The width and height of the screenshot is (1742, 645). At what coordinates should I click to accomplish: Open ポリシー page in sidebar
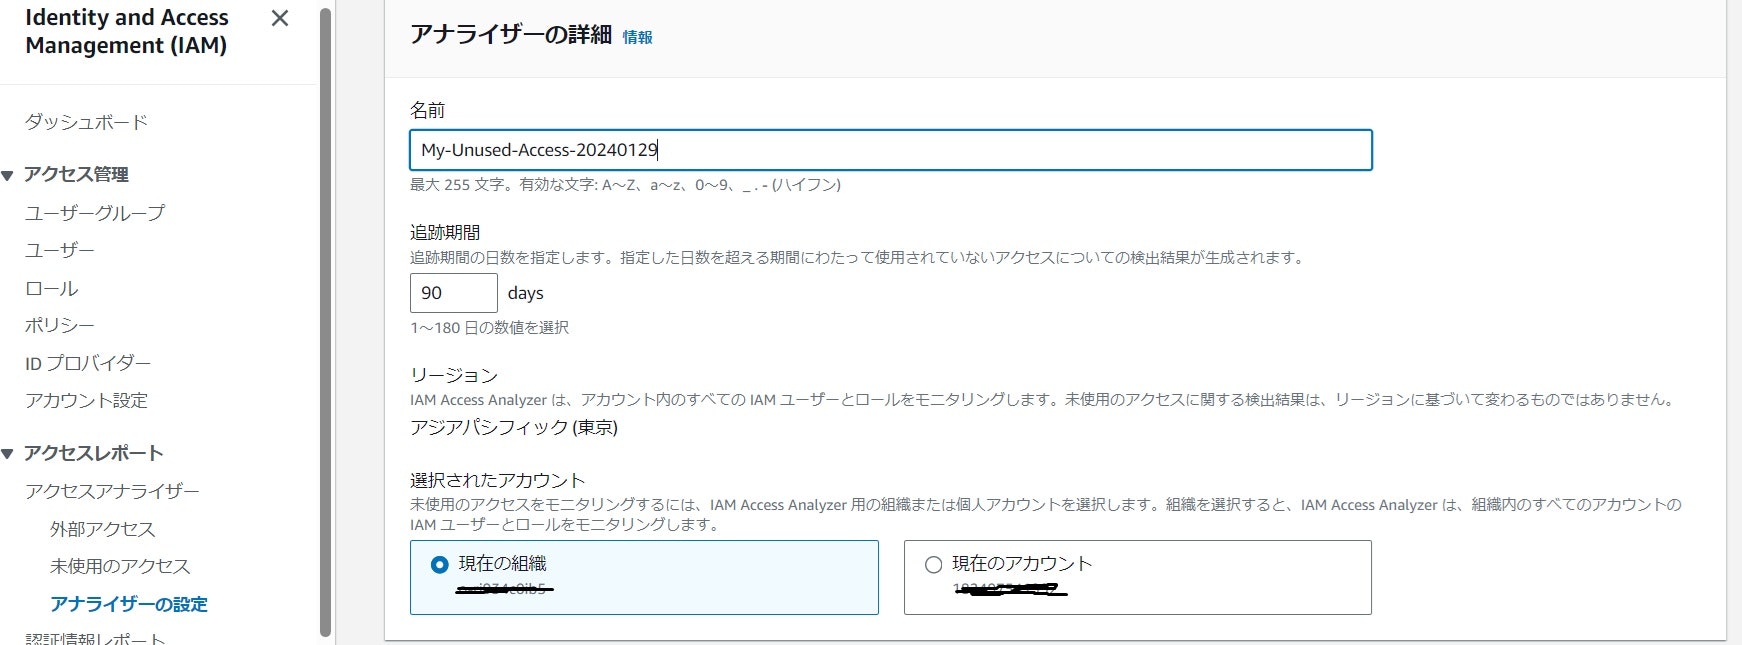60,325
